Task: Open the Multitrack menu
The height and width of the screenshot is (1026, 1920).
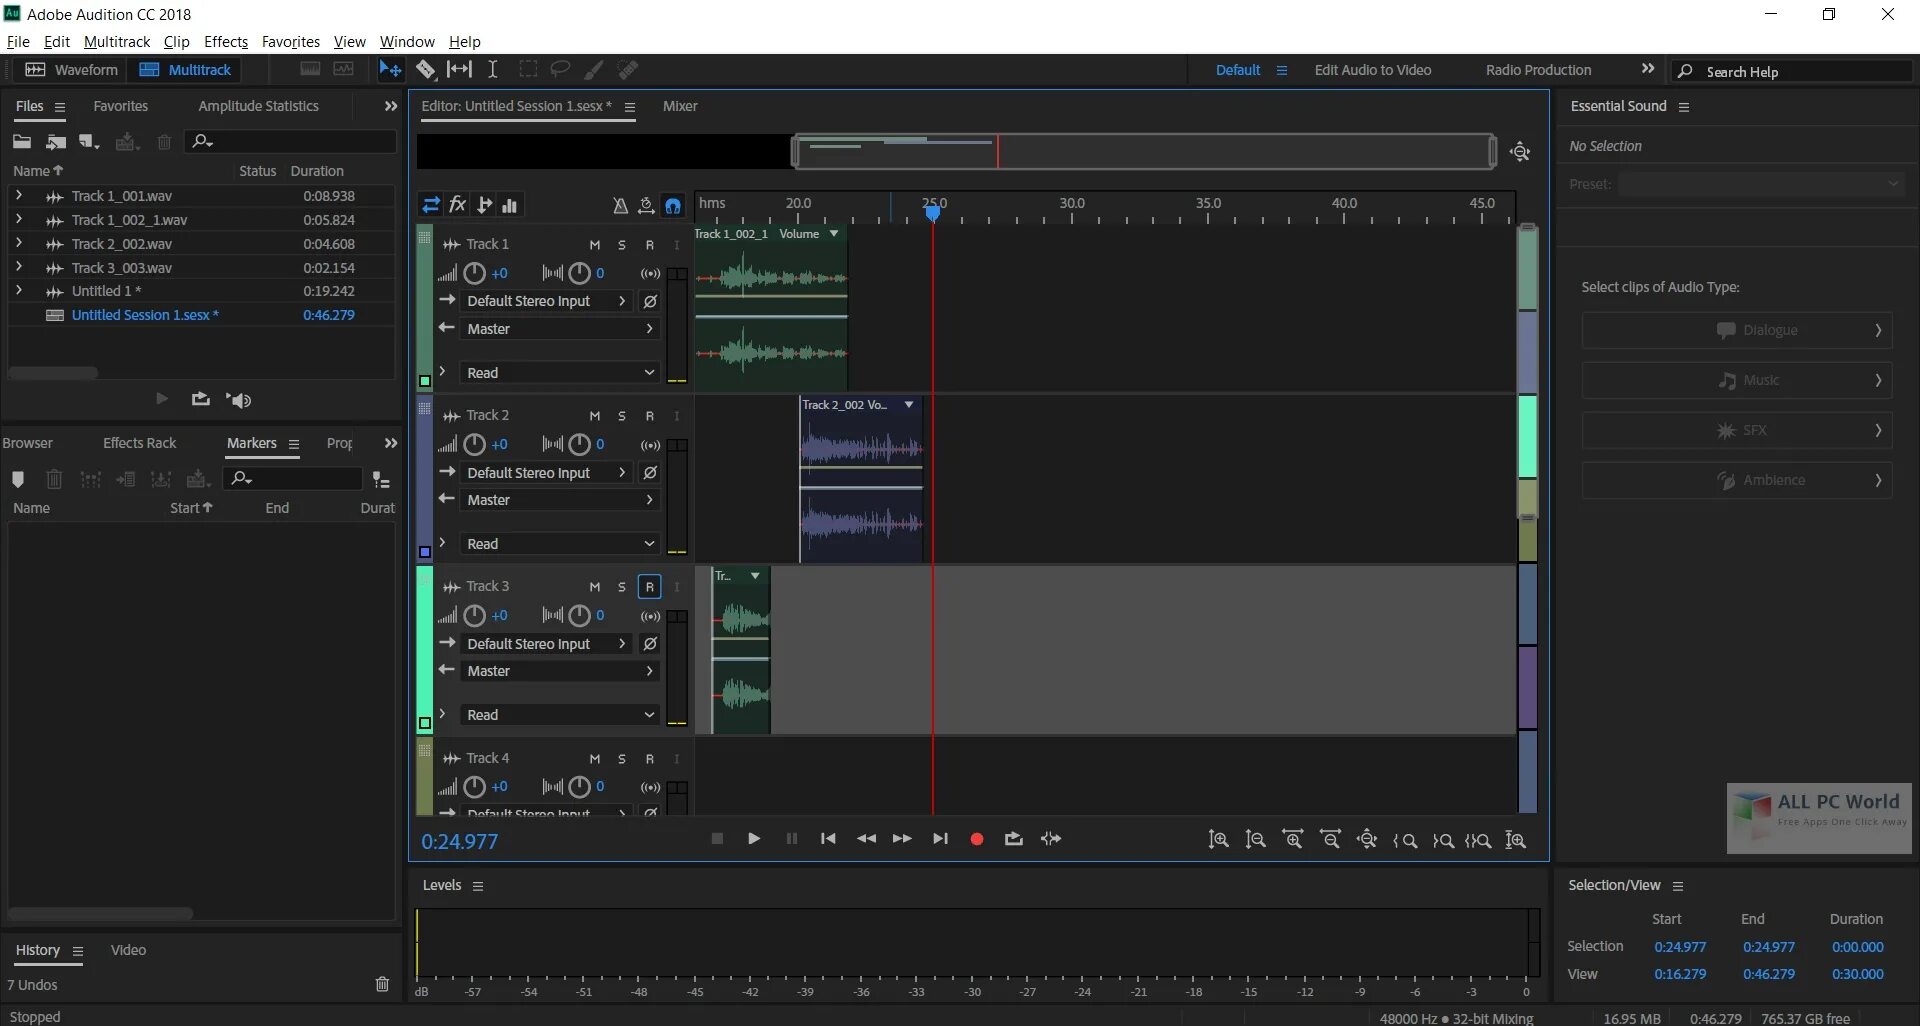Action: click(x=117, y=42)
